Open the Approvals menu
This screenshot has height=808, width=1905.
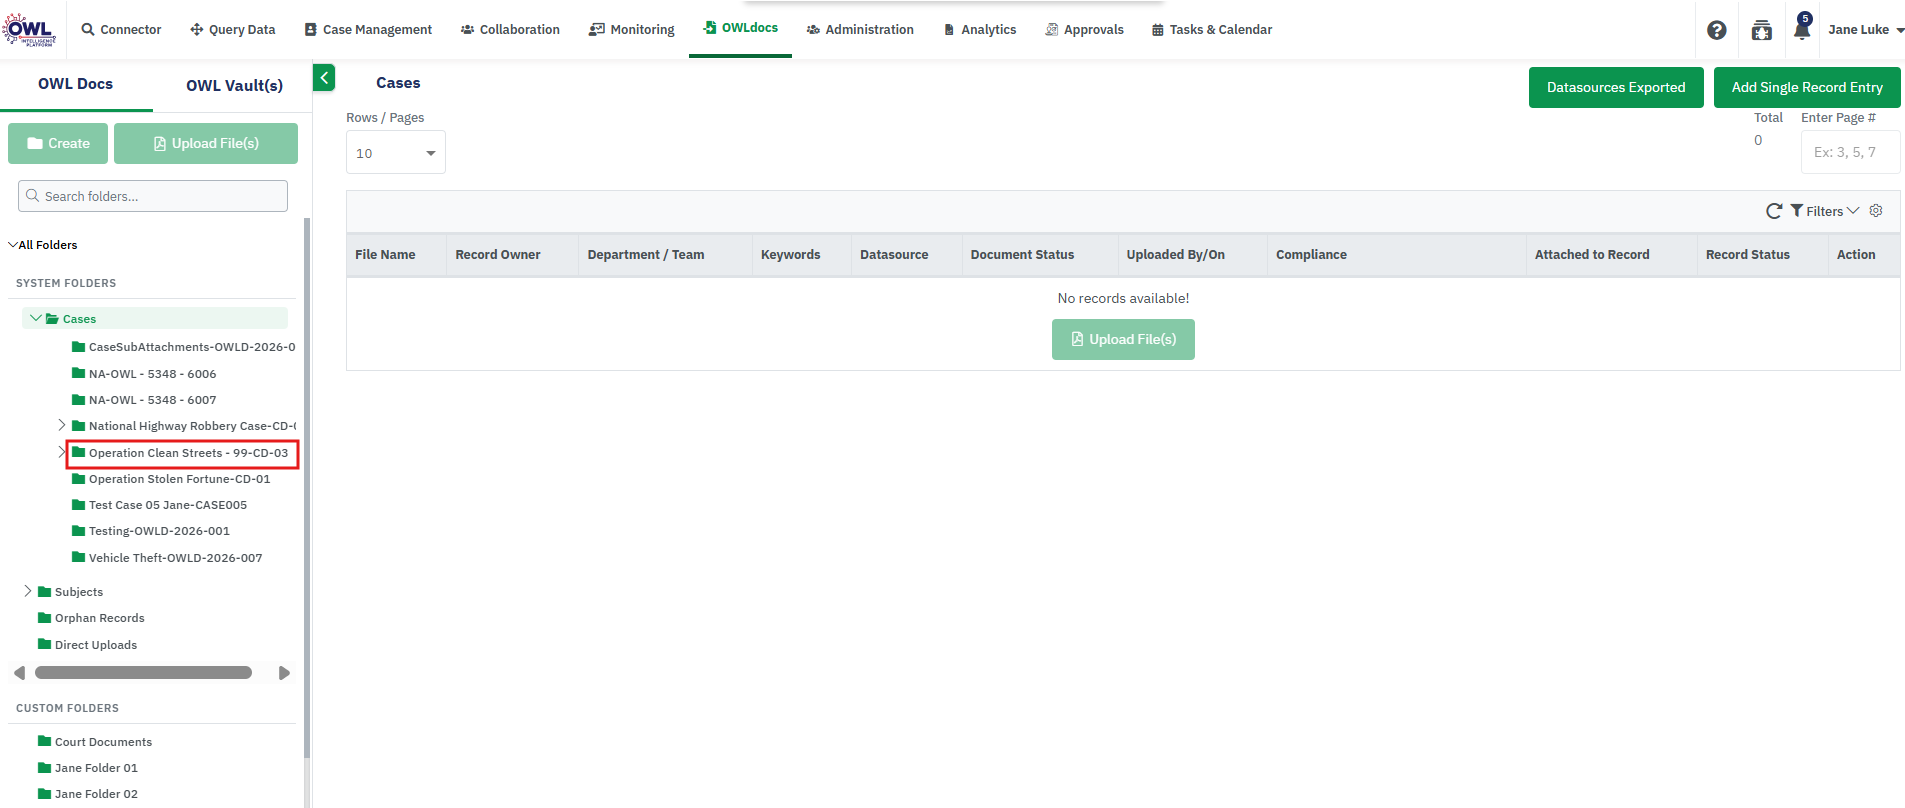[x=1084, y=30]
